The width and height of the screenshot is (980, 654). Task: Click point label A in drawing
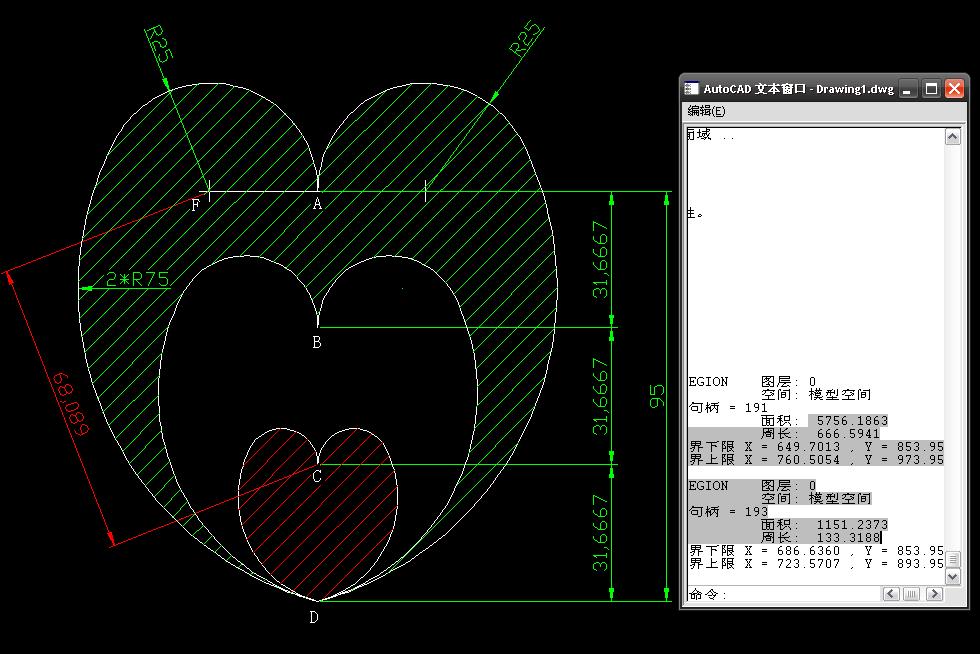[318, 204]
